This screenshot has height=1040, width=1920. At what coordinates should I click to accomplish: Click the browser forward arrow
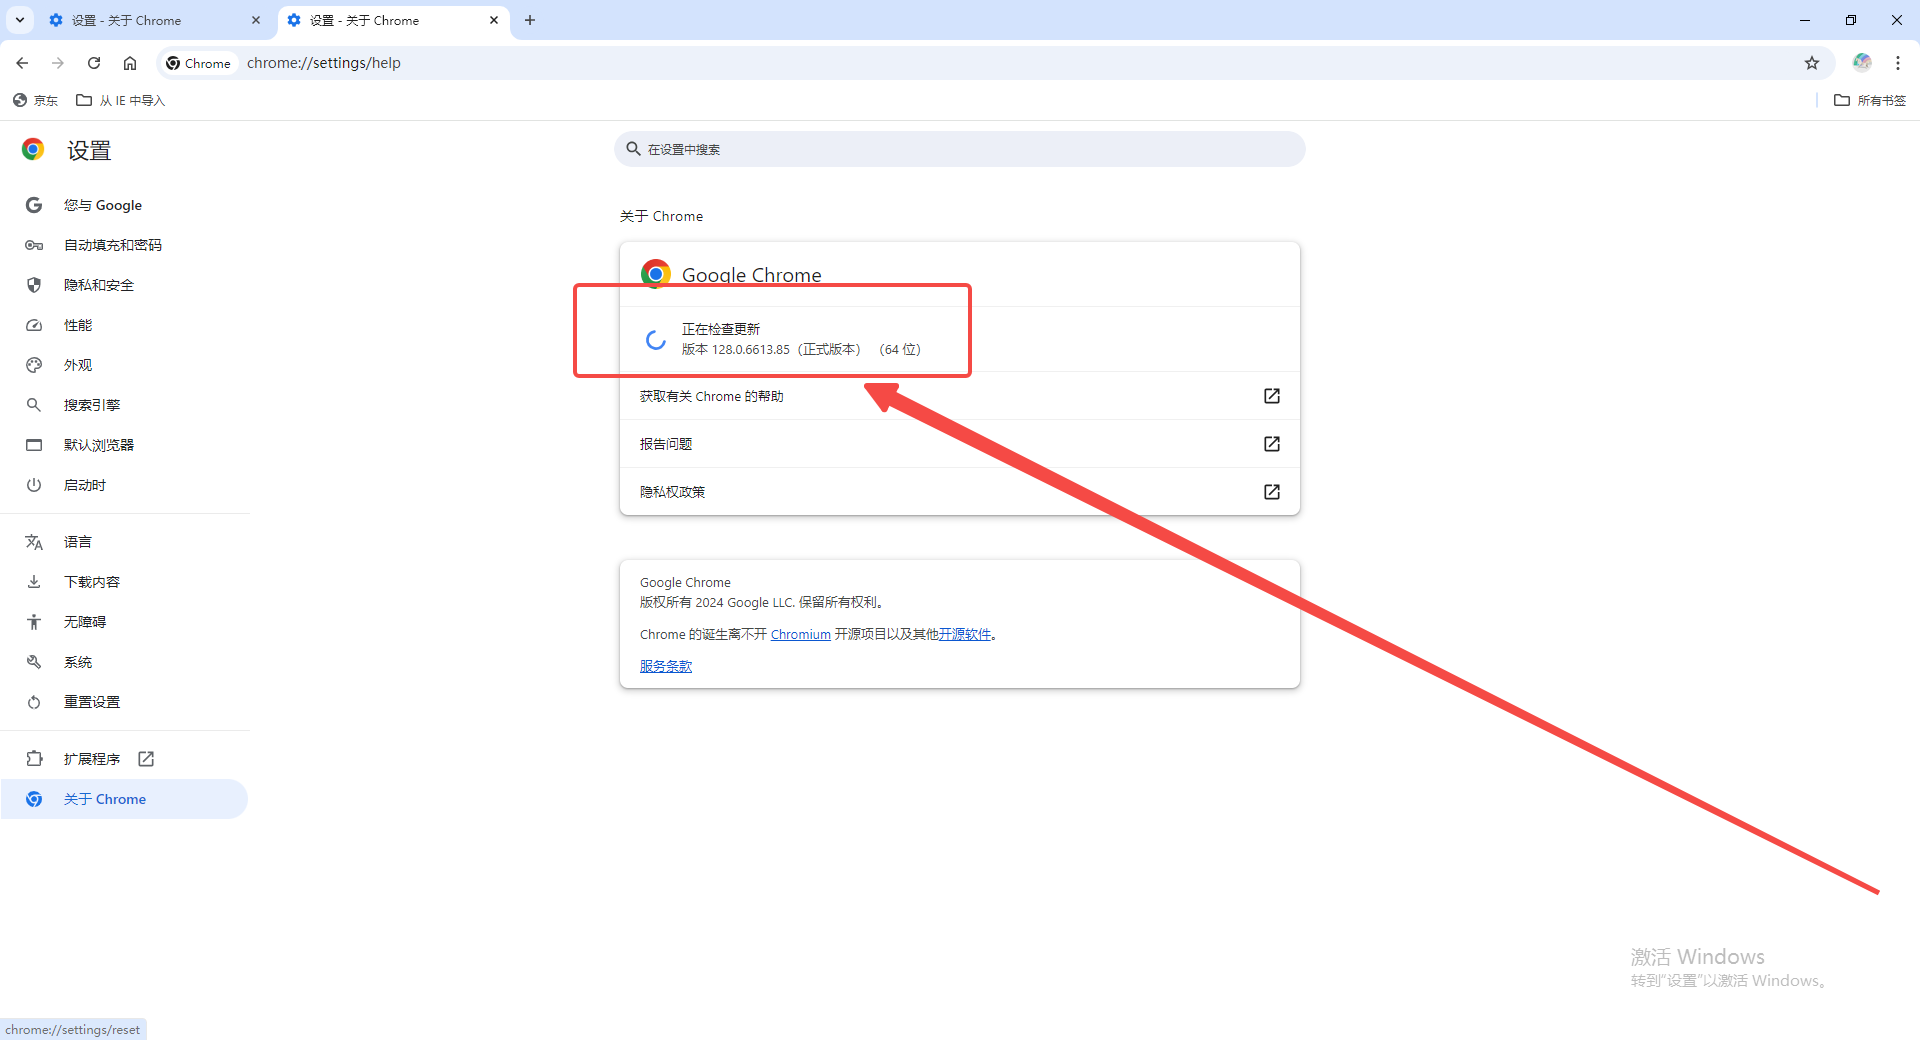point(58,63)
